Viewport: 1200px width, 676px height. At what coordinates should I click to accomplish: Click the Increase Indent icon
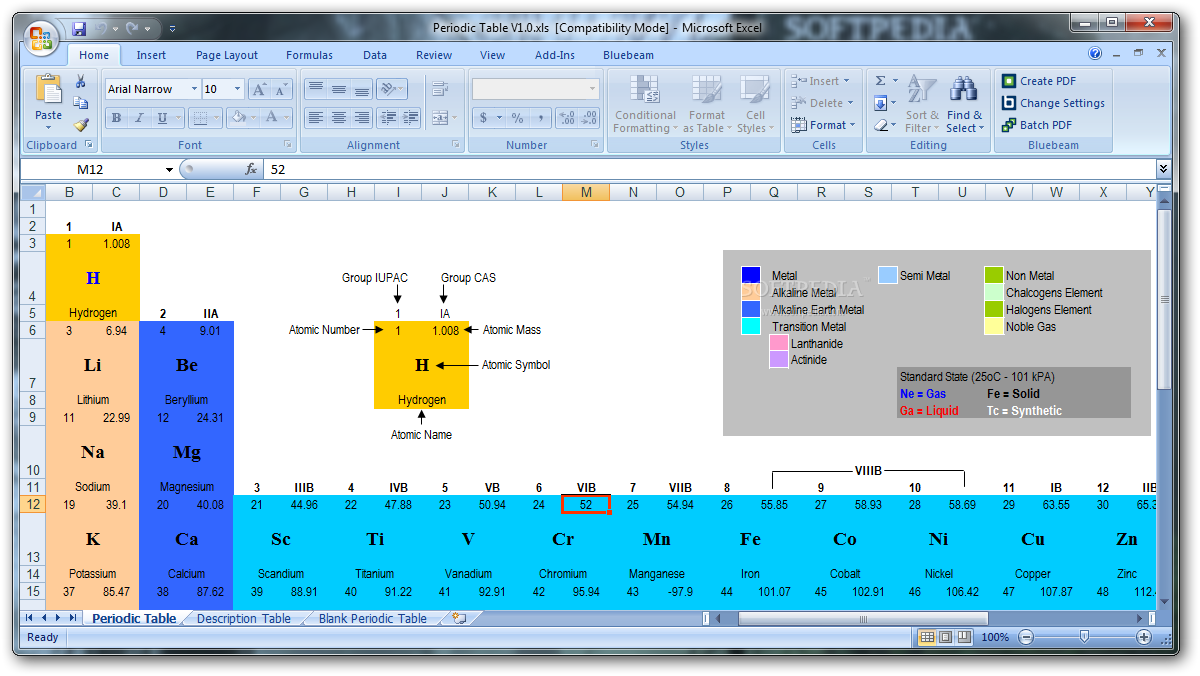[x=410, y=118]
